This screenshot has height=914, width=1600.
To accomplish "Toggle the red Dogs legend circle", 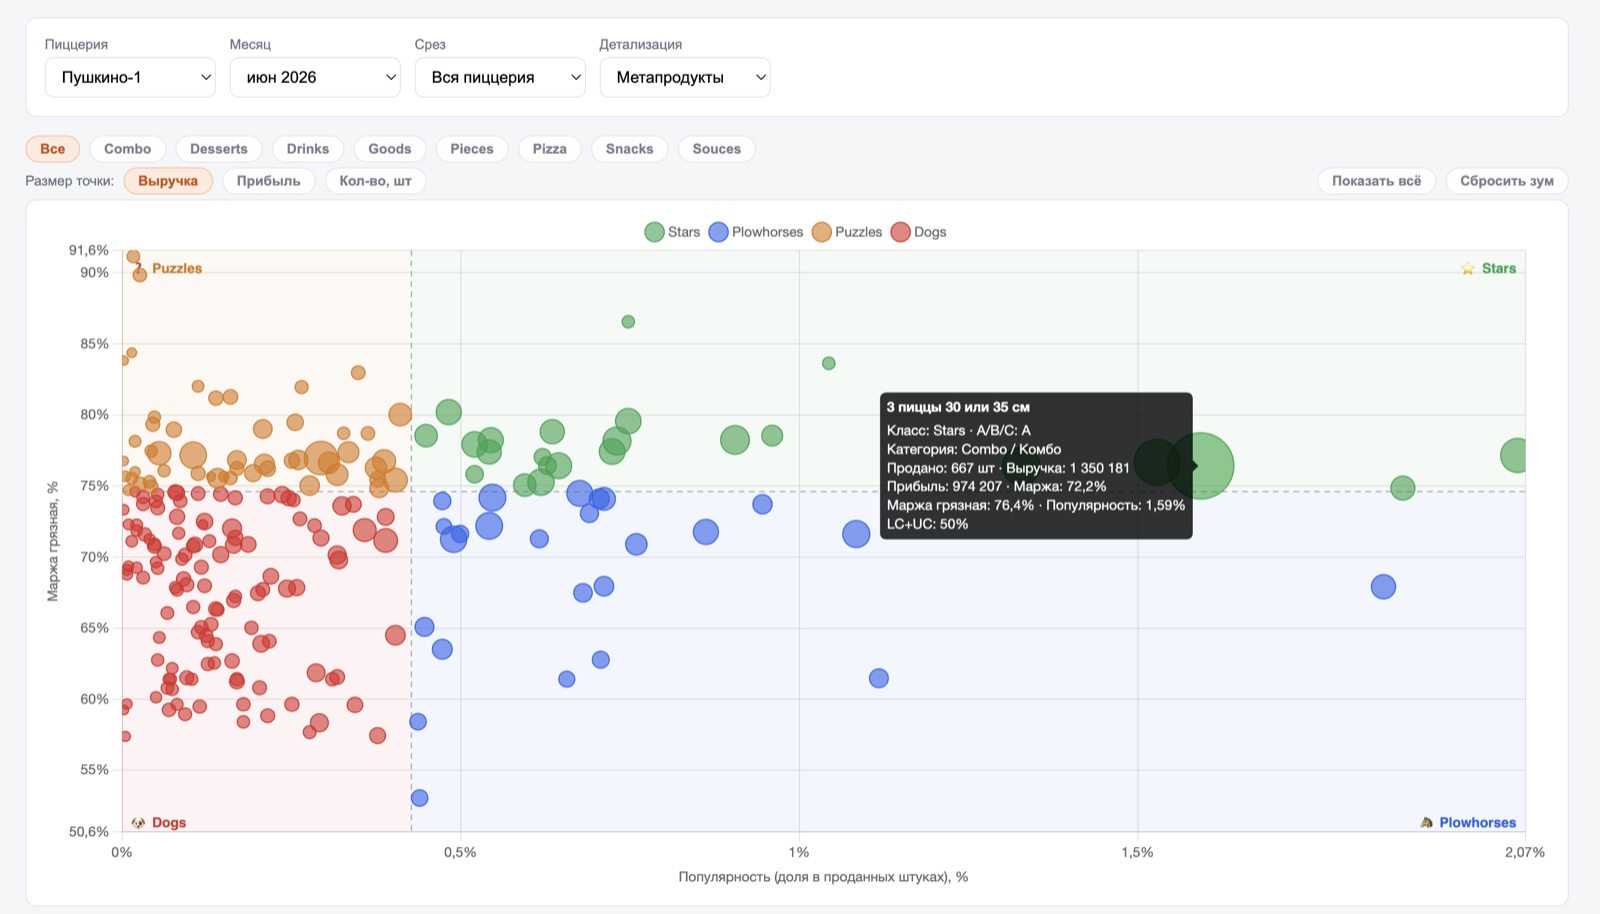I will pyautogui.click(x=900, y=232).
